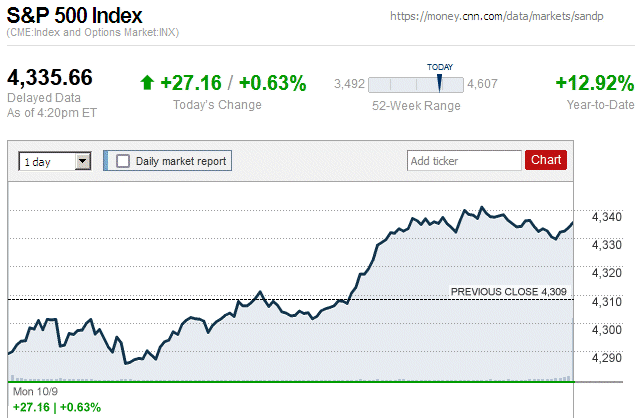
Task: Click the red Chart button
Action: pyautogui.click(x=546, y=160)
